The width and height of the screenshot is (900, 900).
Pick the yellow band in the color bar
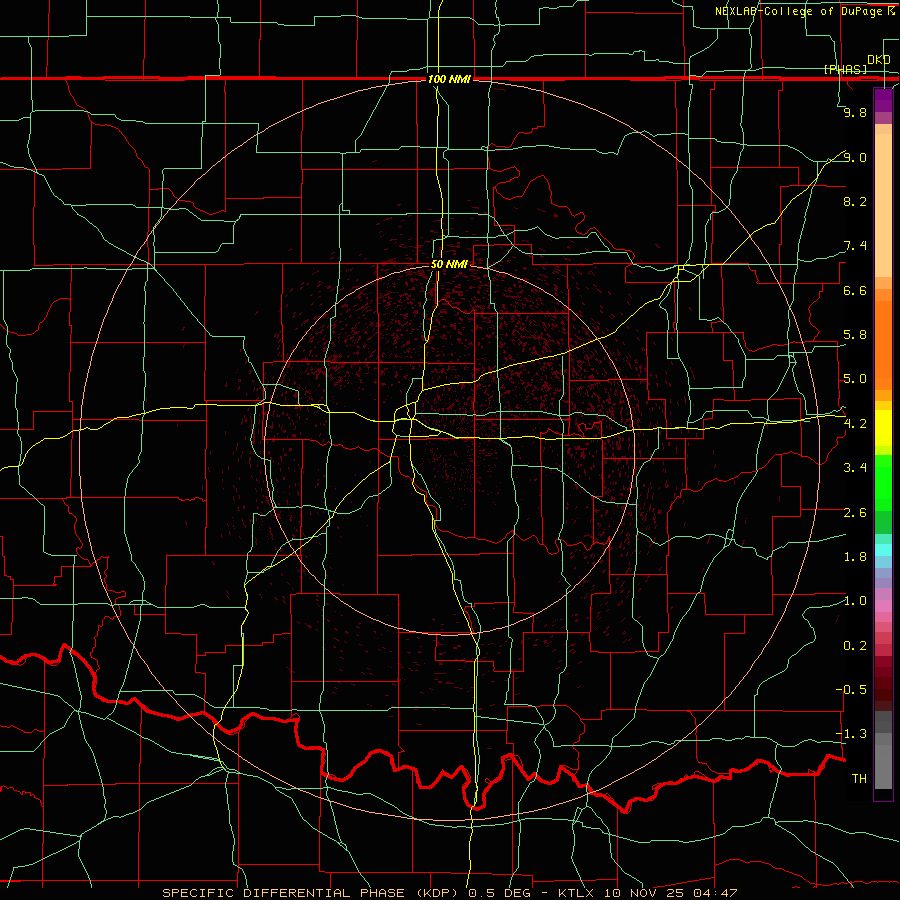pyautogui.click(x=883, y=428)
